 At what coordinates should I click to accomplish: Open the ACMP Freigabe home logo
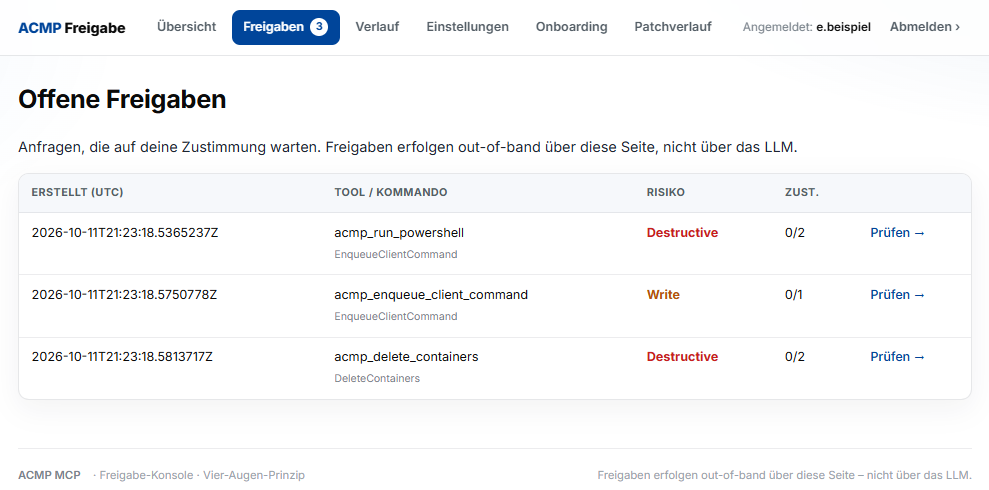click(72, 28)
